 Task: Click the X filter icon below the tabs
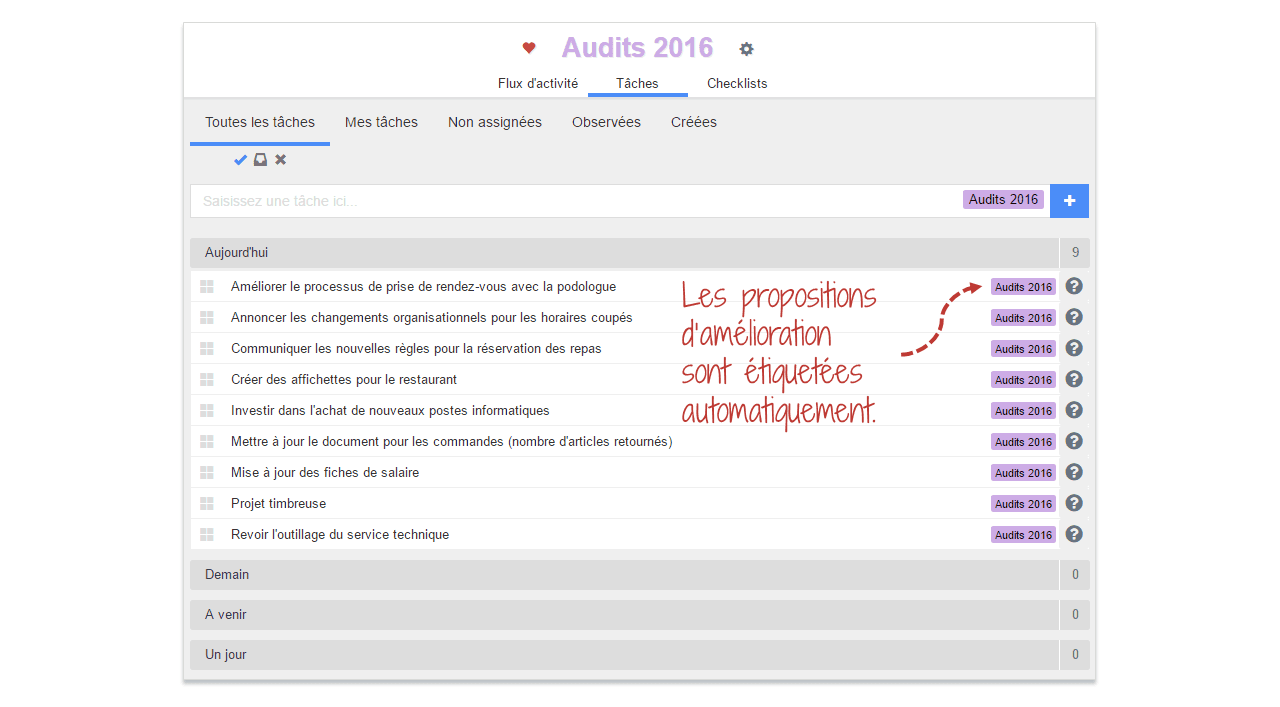pyautogui.click(x=281, y=160)
